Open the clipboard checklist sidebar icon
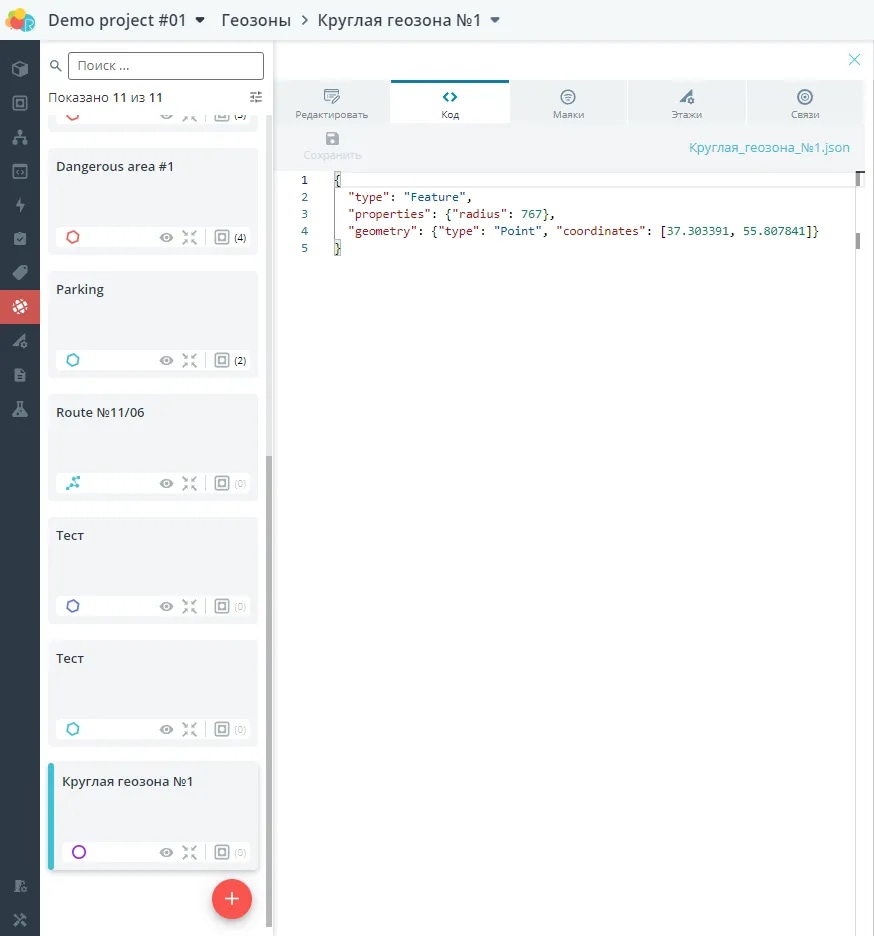Screen dimensions: 874x936 (x=20, y=238)
